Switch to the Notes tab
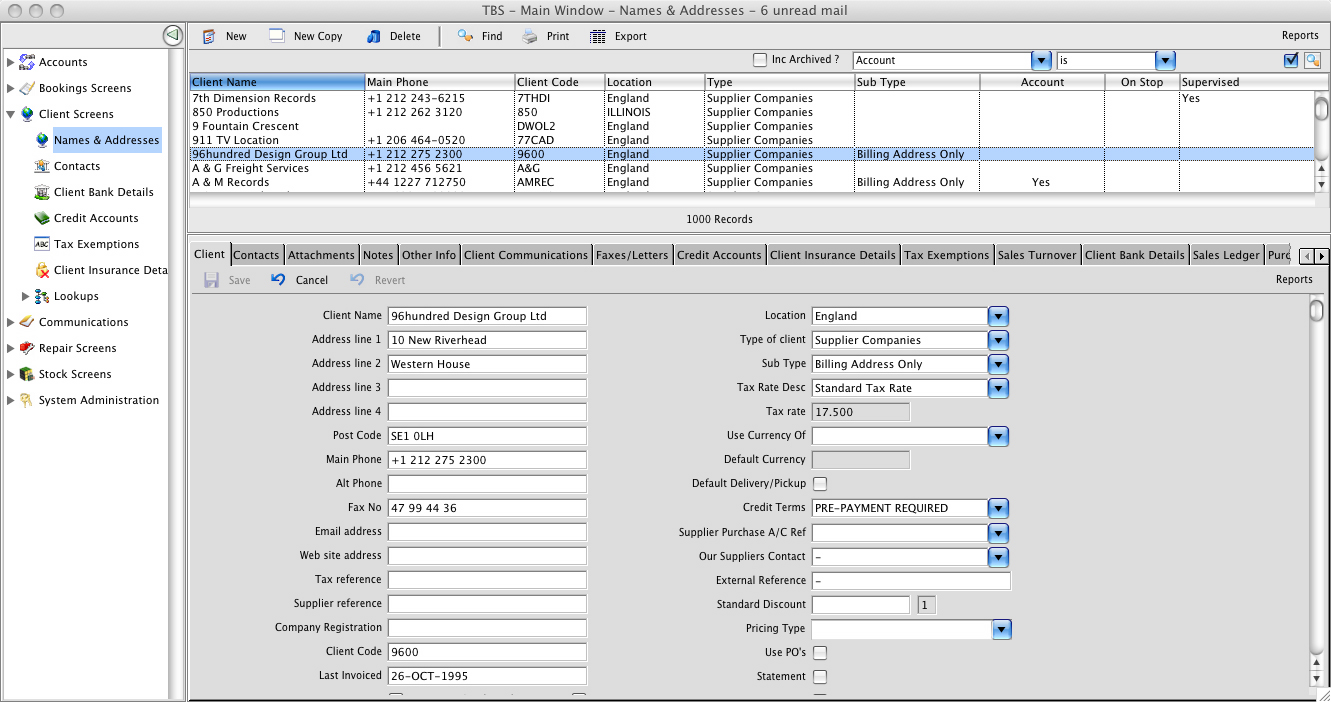Screen dimensions: 1331x702 (378, 255)
